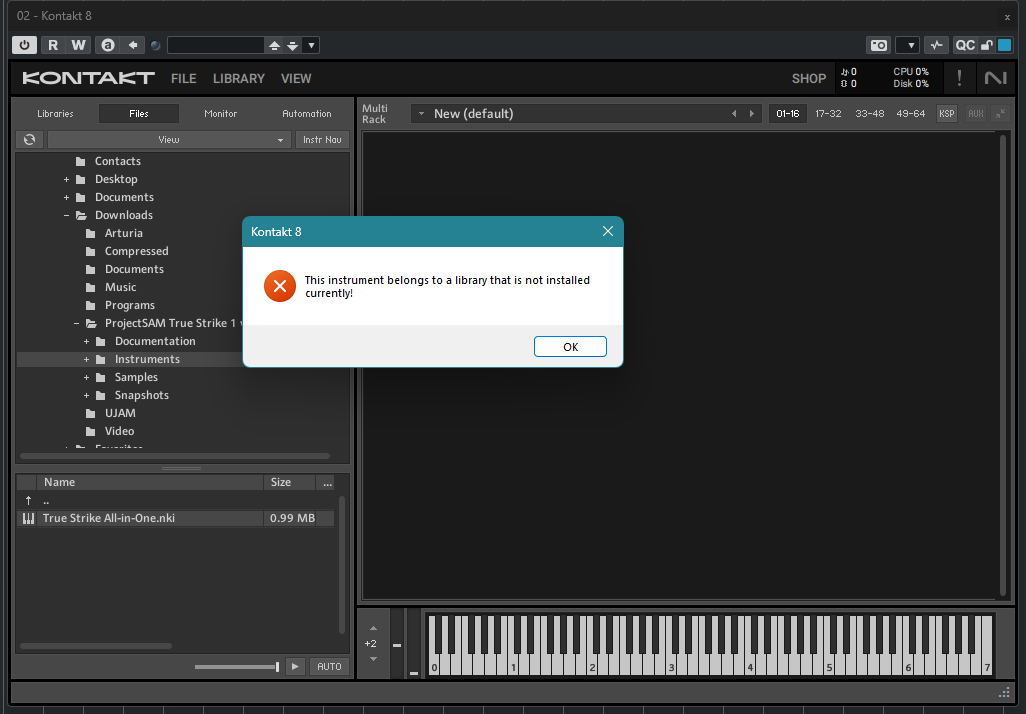Screen dimensions: 1026x714
Task: Expand the Samples folder
Action: pyautogui.click(x=86, y=377)
